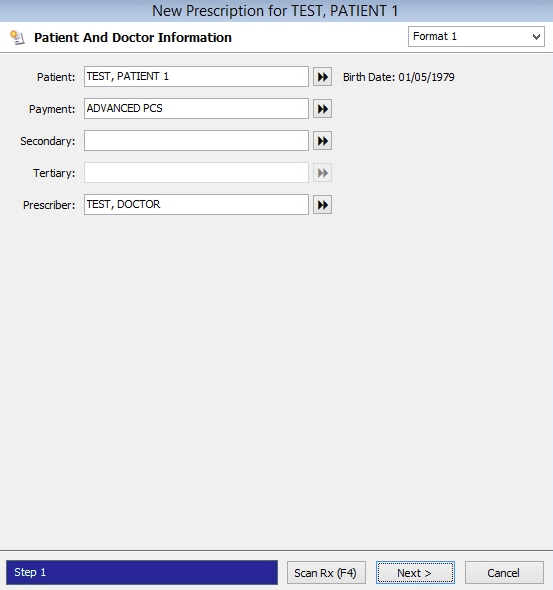553x590 pixels.
Task: Click the Scan Rx (F4) button
Action: point(326,573)
